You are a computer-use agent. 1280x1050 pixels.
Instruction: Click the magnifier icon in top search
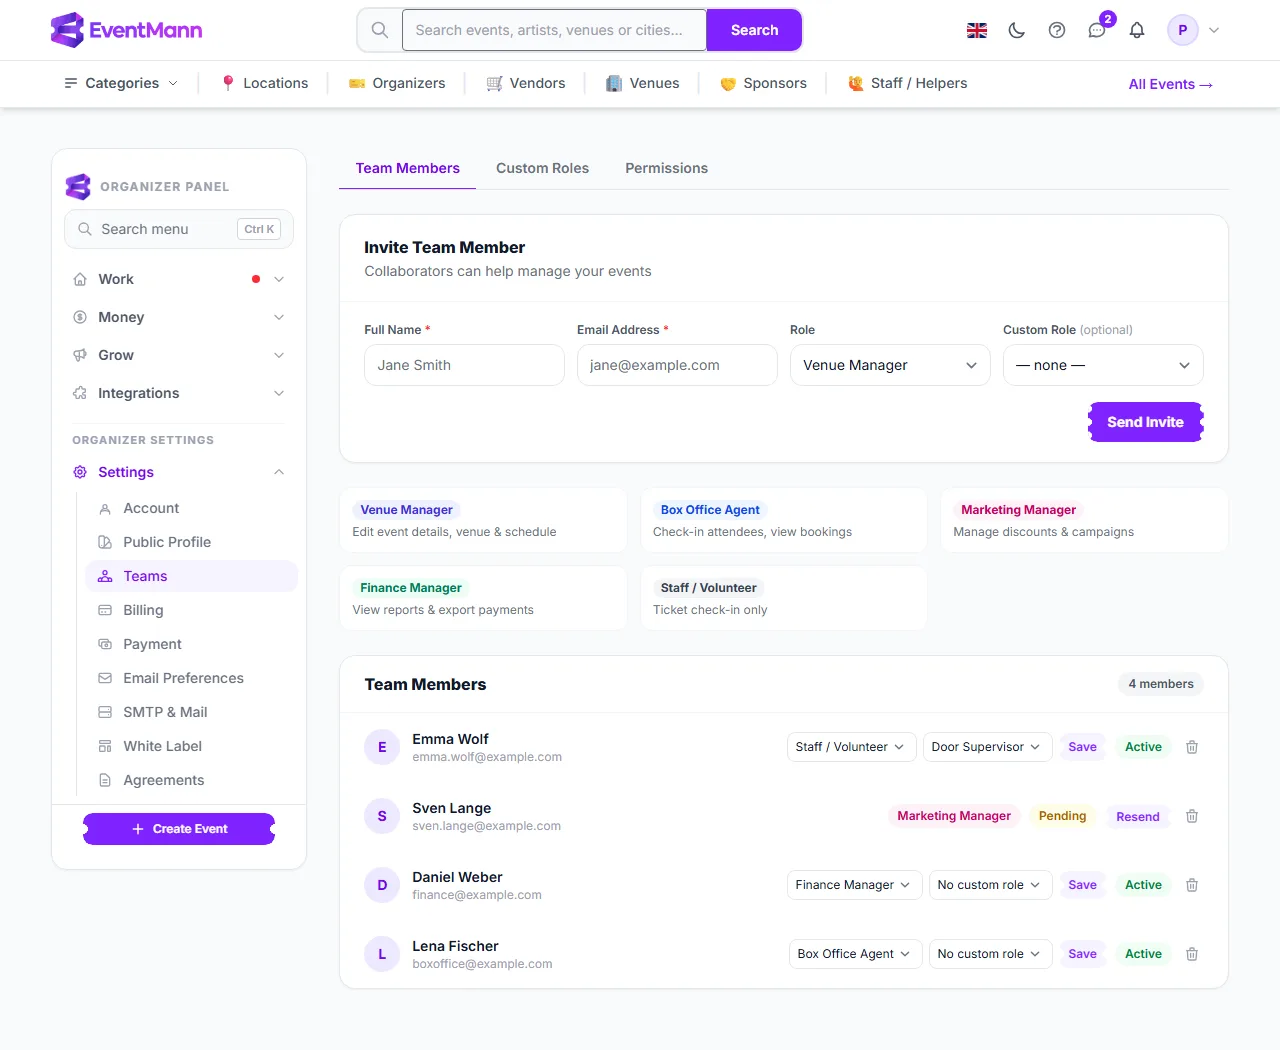[380, 30]
